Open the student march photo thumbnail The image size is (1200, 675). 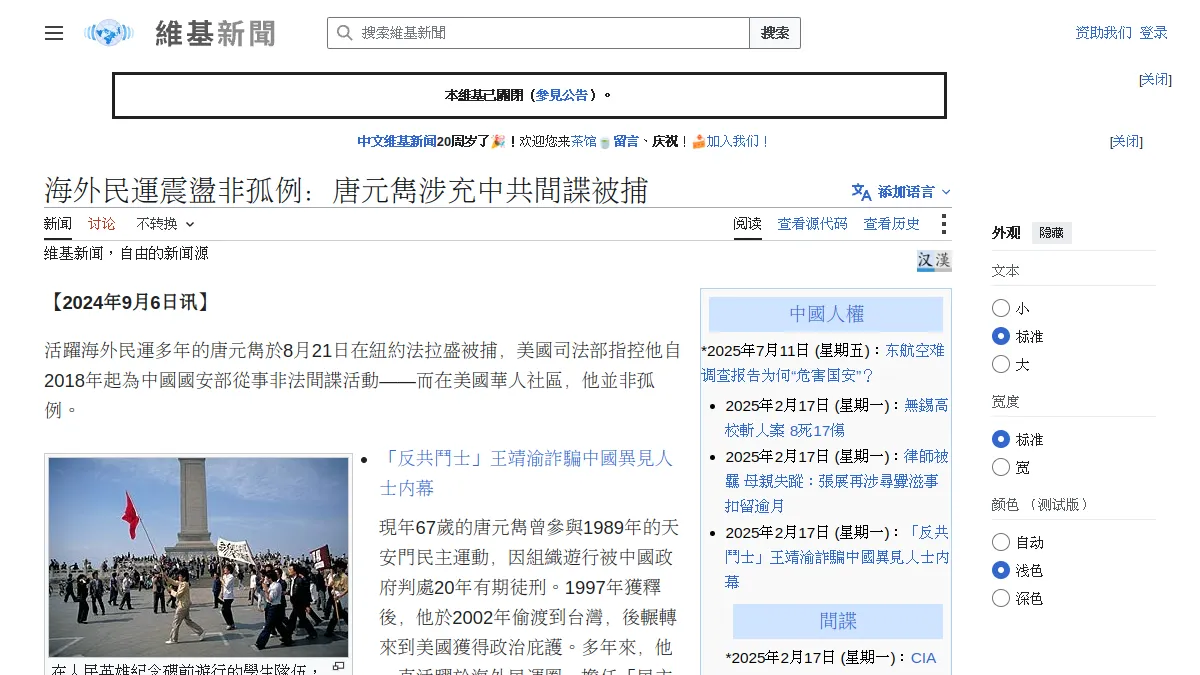point(198,557)
